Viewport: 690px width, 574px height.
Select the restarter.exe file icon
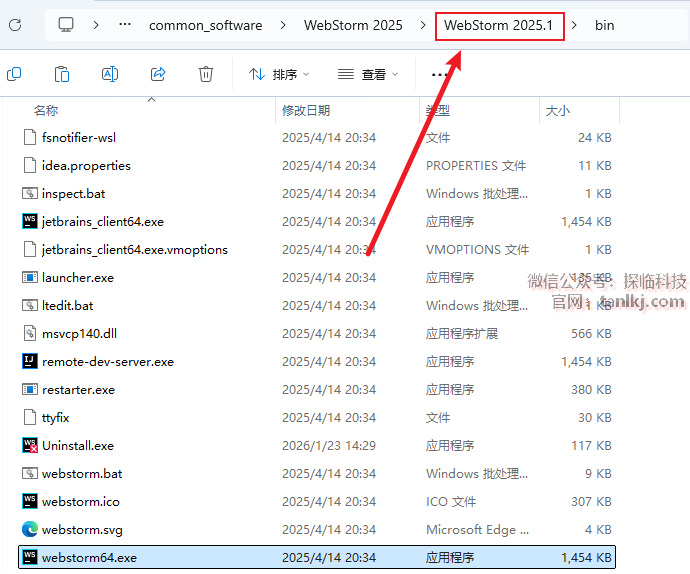coord(30,389)
